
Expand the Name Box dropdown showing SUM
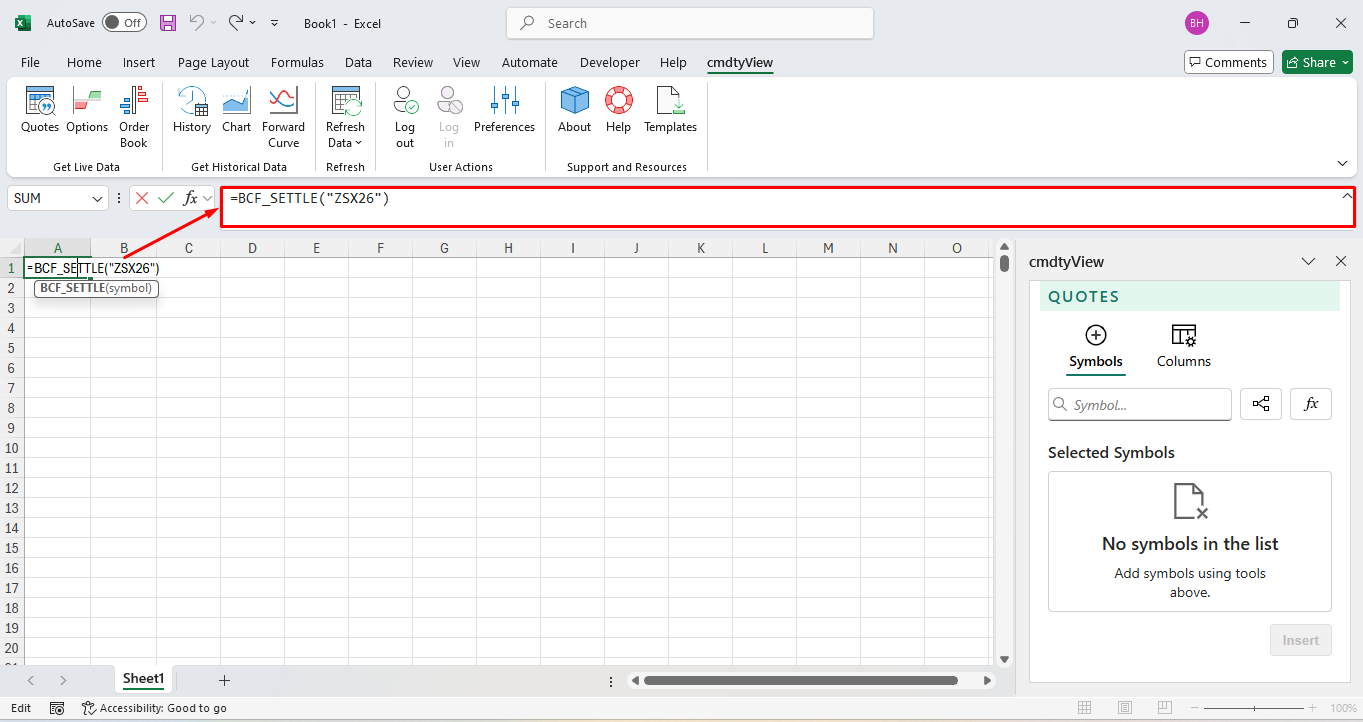[x=98, y=198]
